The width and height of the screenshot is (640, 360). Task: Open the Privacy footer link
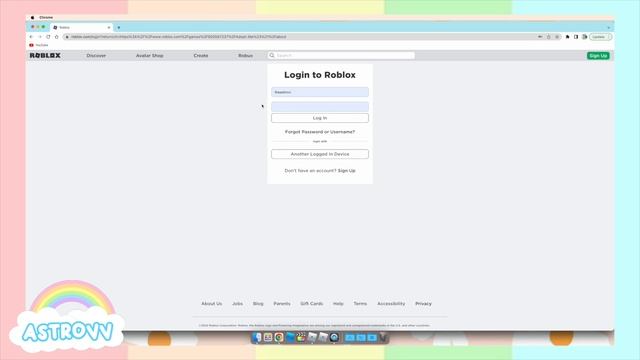click(x=423, y=304)
